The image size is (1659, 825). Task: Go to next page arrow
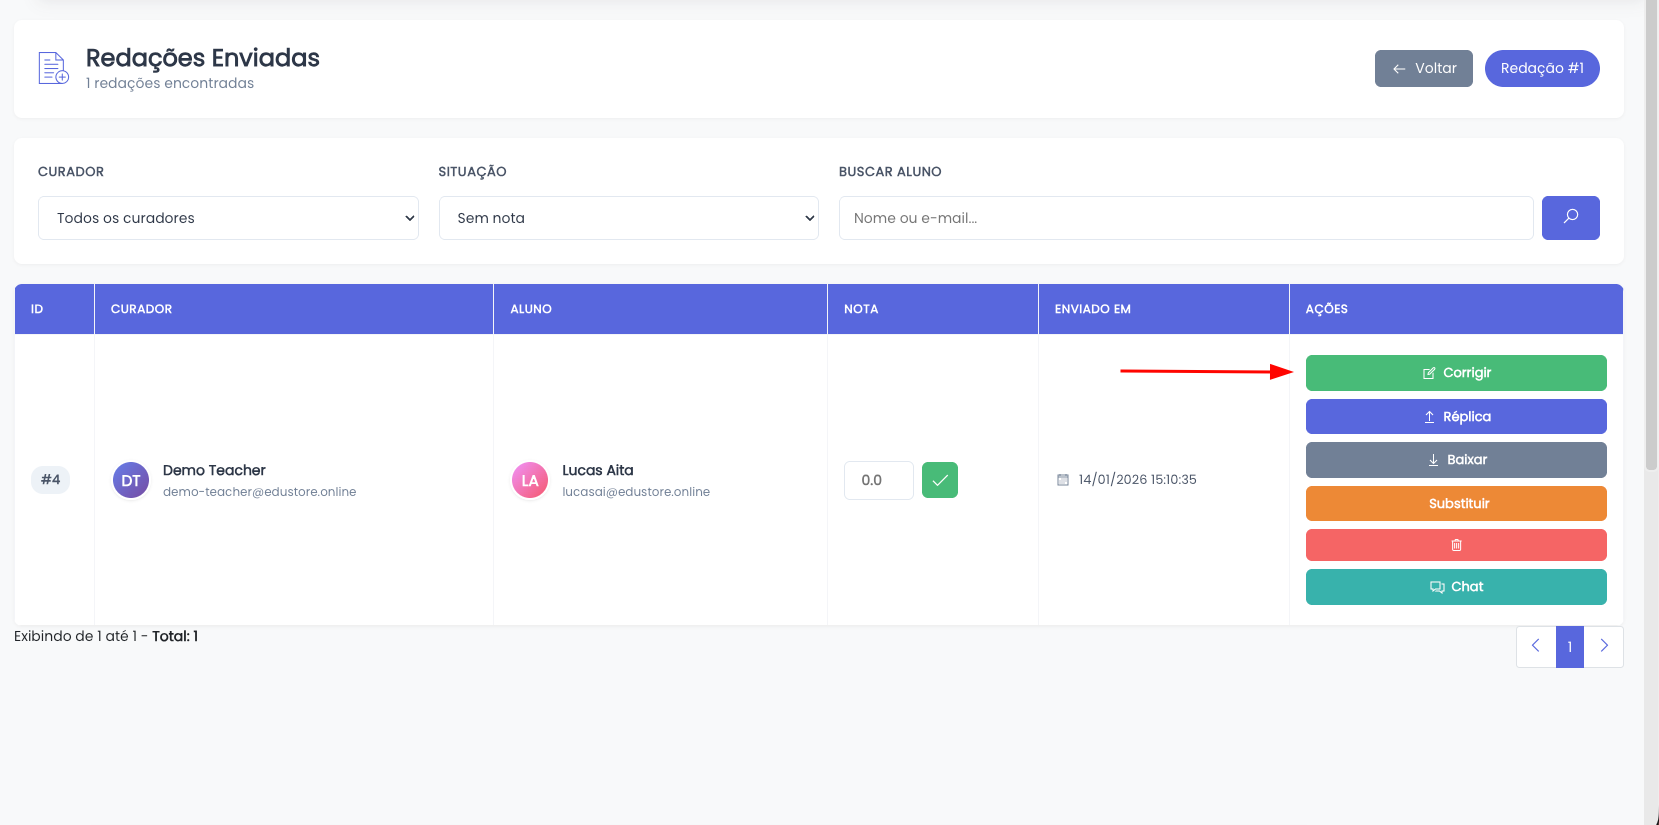pos(1603,646)
